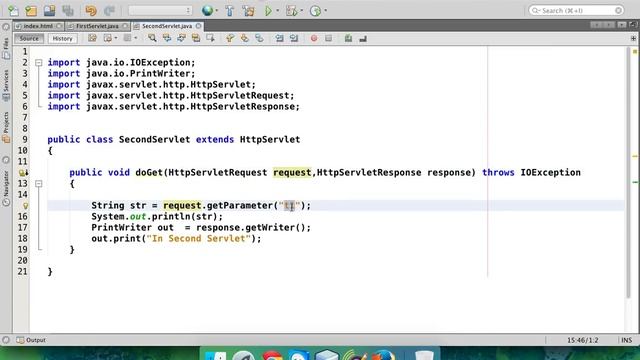Screen dimensions: 640x360
Task: Click the Shift Line Right icon
Action: (x=294, y=38)
